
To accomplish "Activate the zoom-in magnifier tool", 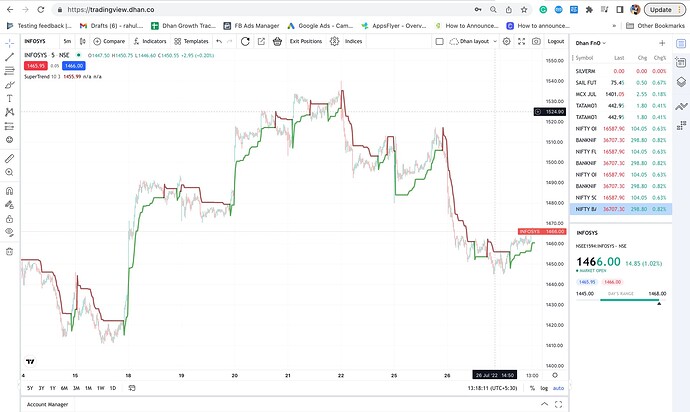I will pyautogui.click(x=9, y=172).
